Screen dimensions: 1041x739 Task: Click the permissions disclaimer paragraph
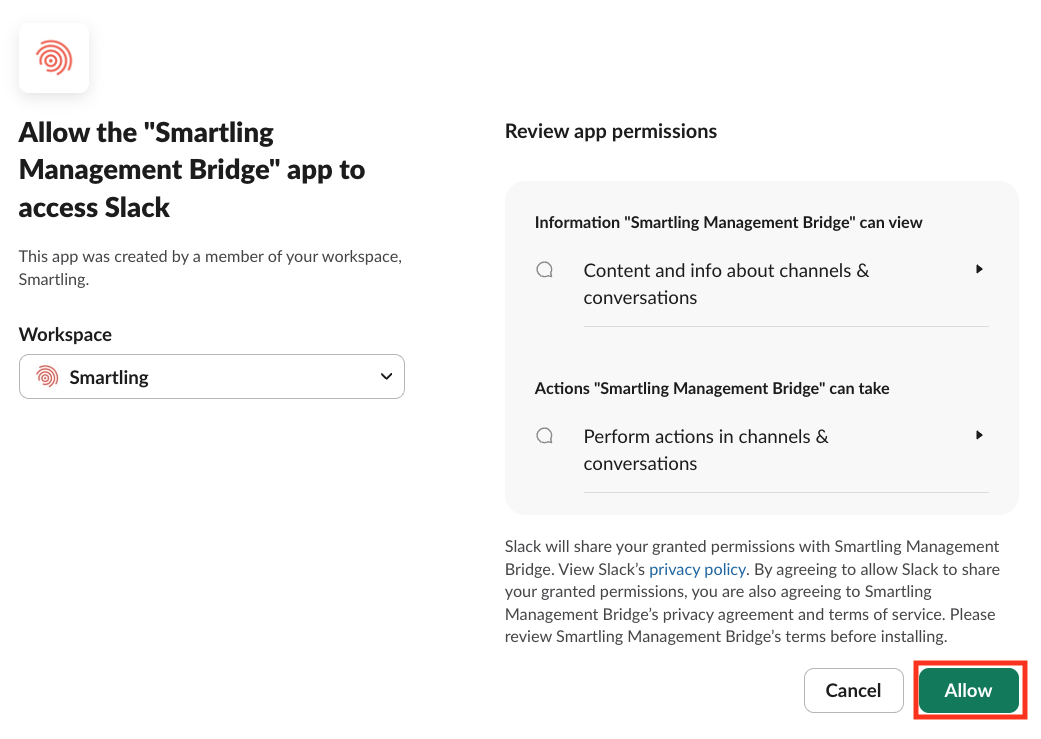[x=752, y=592]
